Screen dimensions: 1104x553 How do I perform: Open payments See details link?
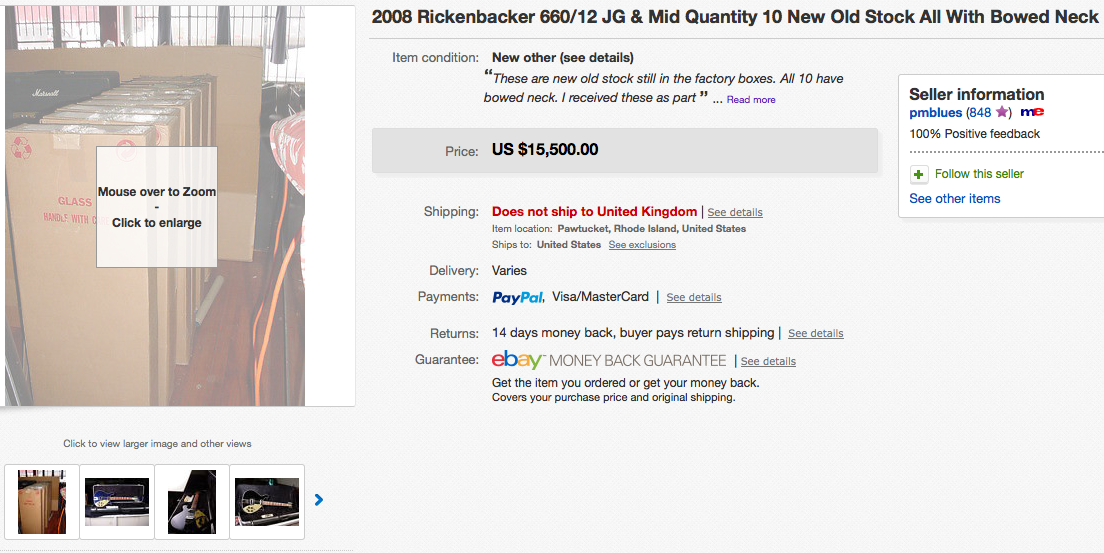tap(694, 297)
